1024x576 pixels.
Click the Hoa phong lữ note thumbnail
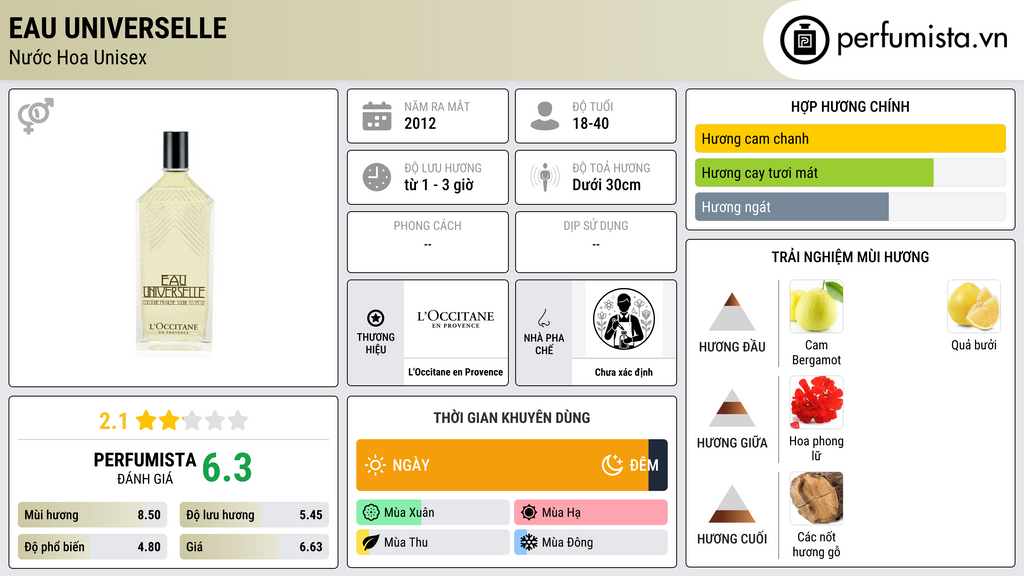(x=816, y=402)
